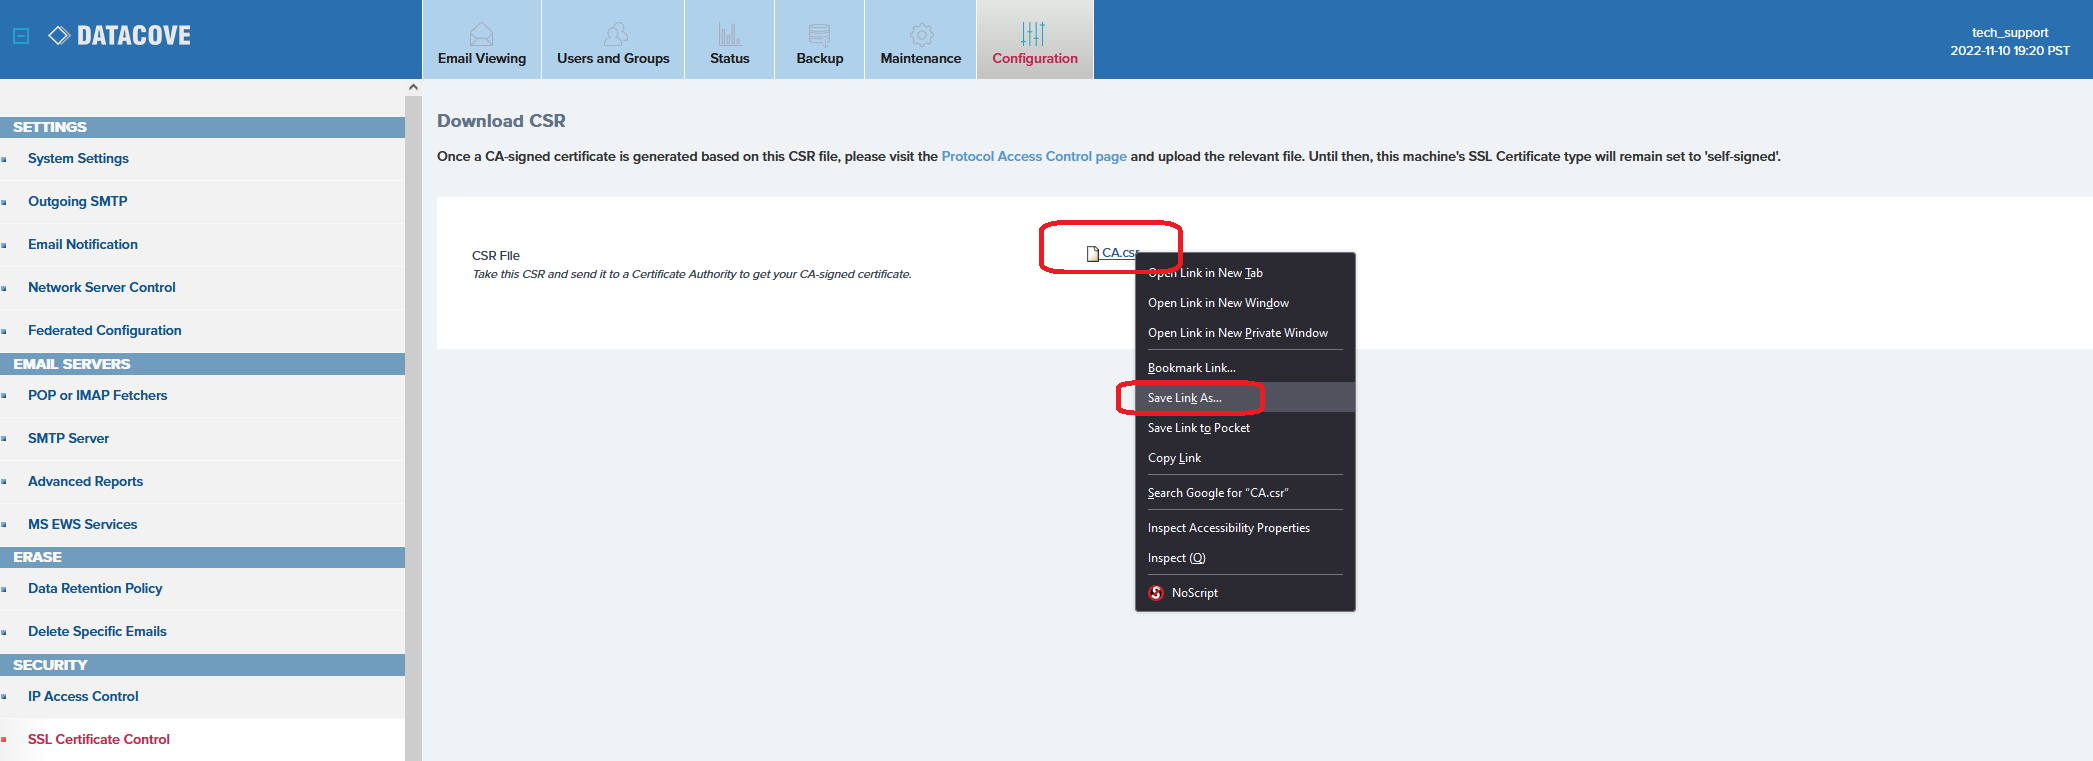Open SSL Certificate Control sidebar item

[x=99, y=739]
